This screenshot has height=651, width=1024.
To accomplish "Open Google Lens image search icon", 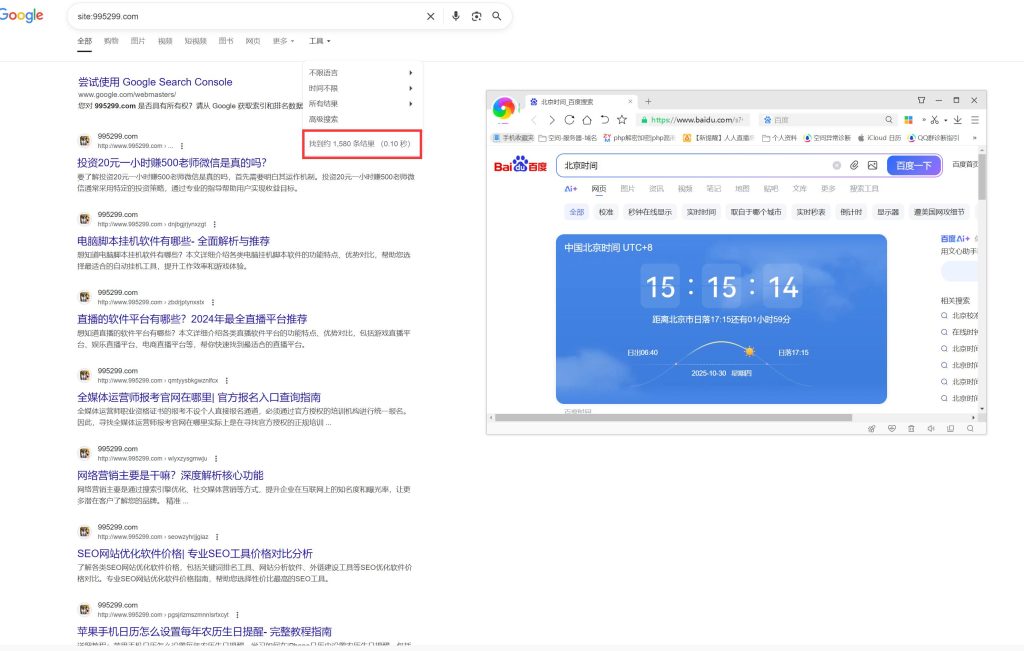I will [x=476, y=16].
